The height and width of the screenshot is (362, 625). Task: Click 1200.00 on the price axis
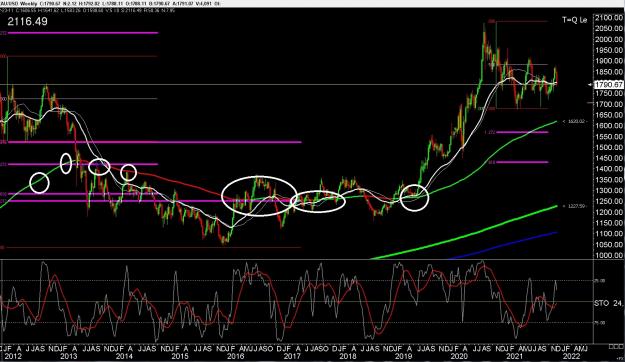pyautogui.click(x=609, y=212)
